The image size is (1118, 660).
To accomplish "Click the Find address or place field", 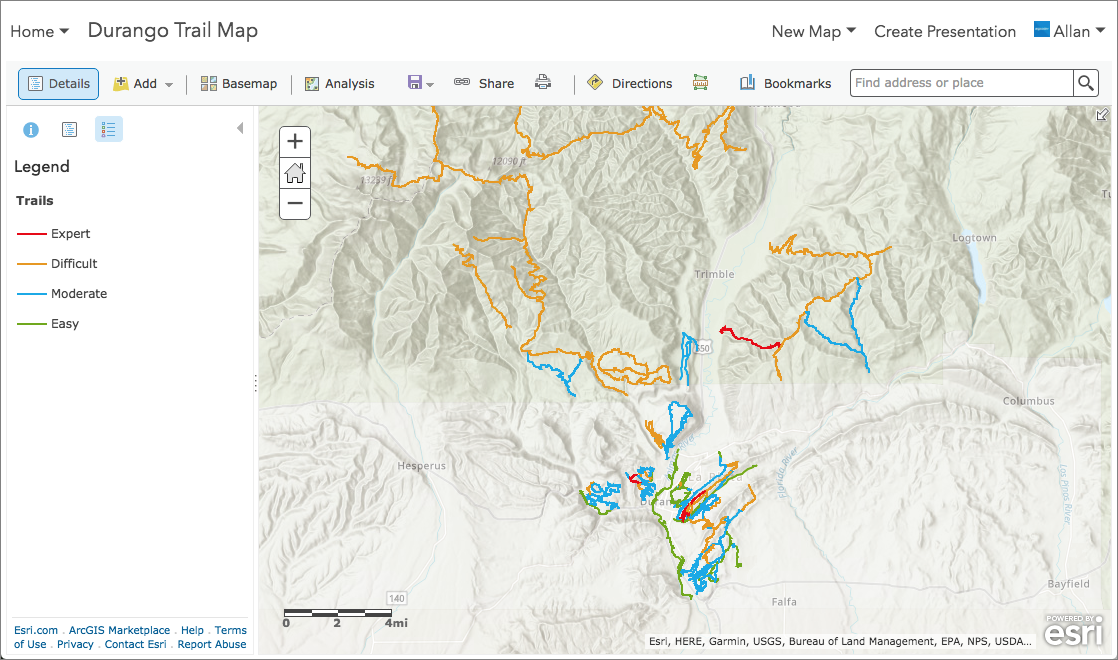I will click(961, 83).
